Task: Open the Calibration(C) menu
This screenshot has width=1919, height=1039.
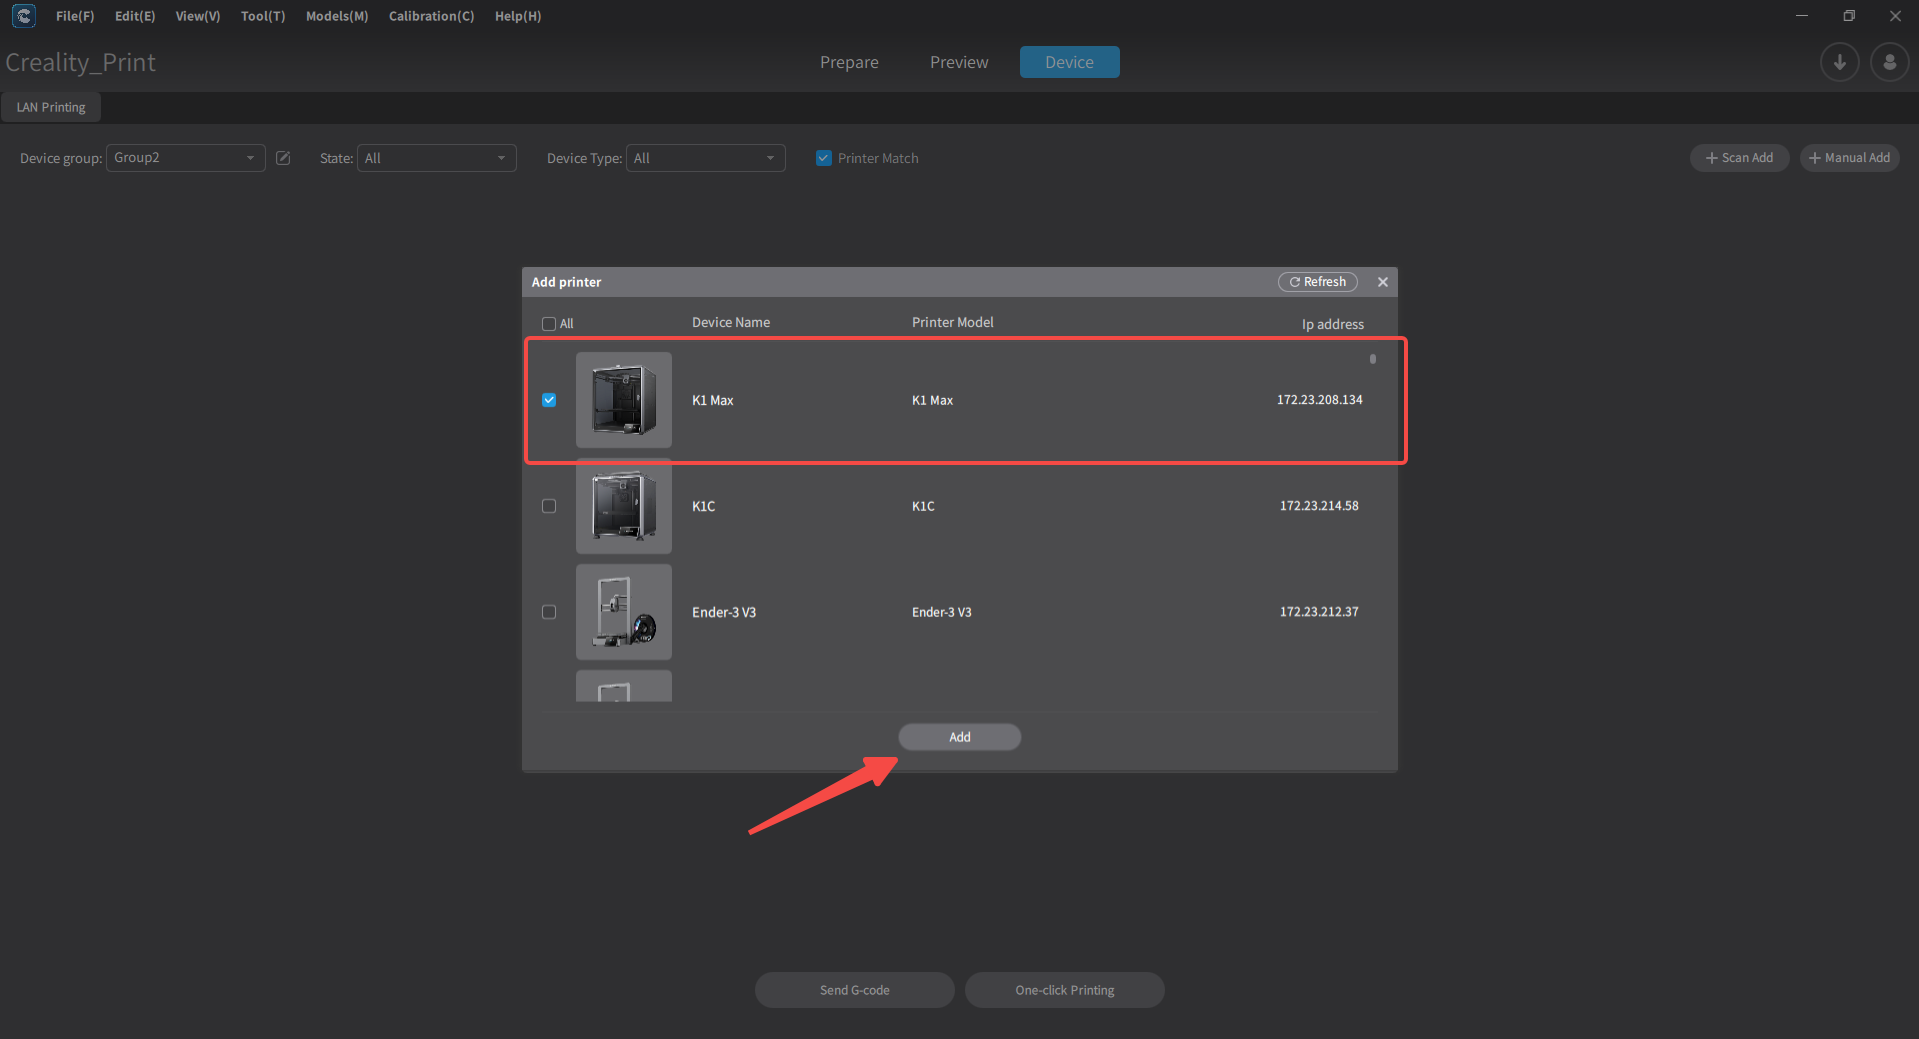Action: pyautogui.click(x=432, y=16)
